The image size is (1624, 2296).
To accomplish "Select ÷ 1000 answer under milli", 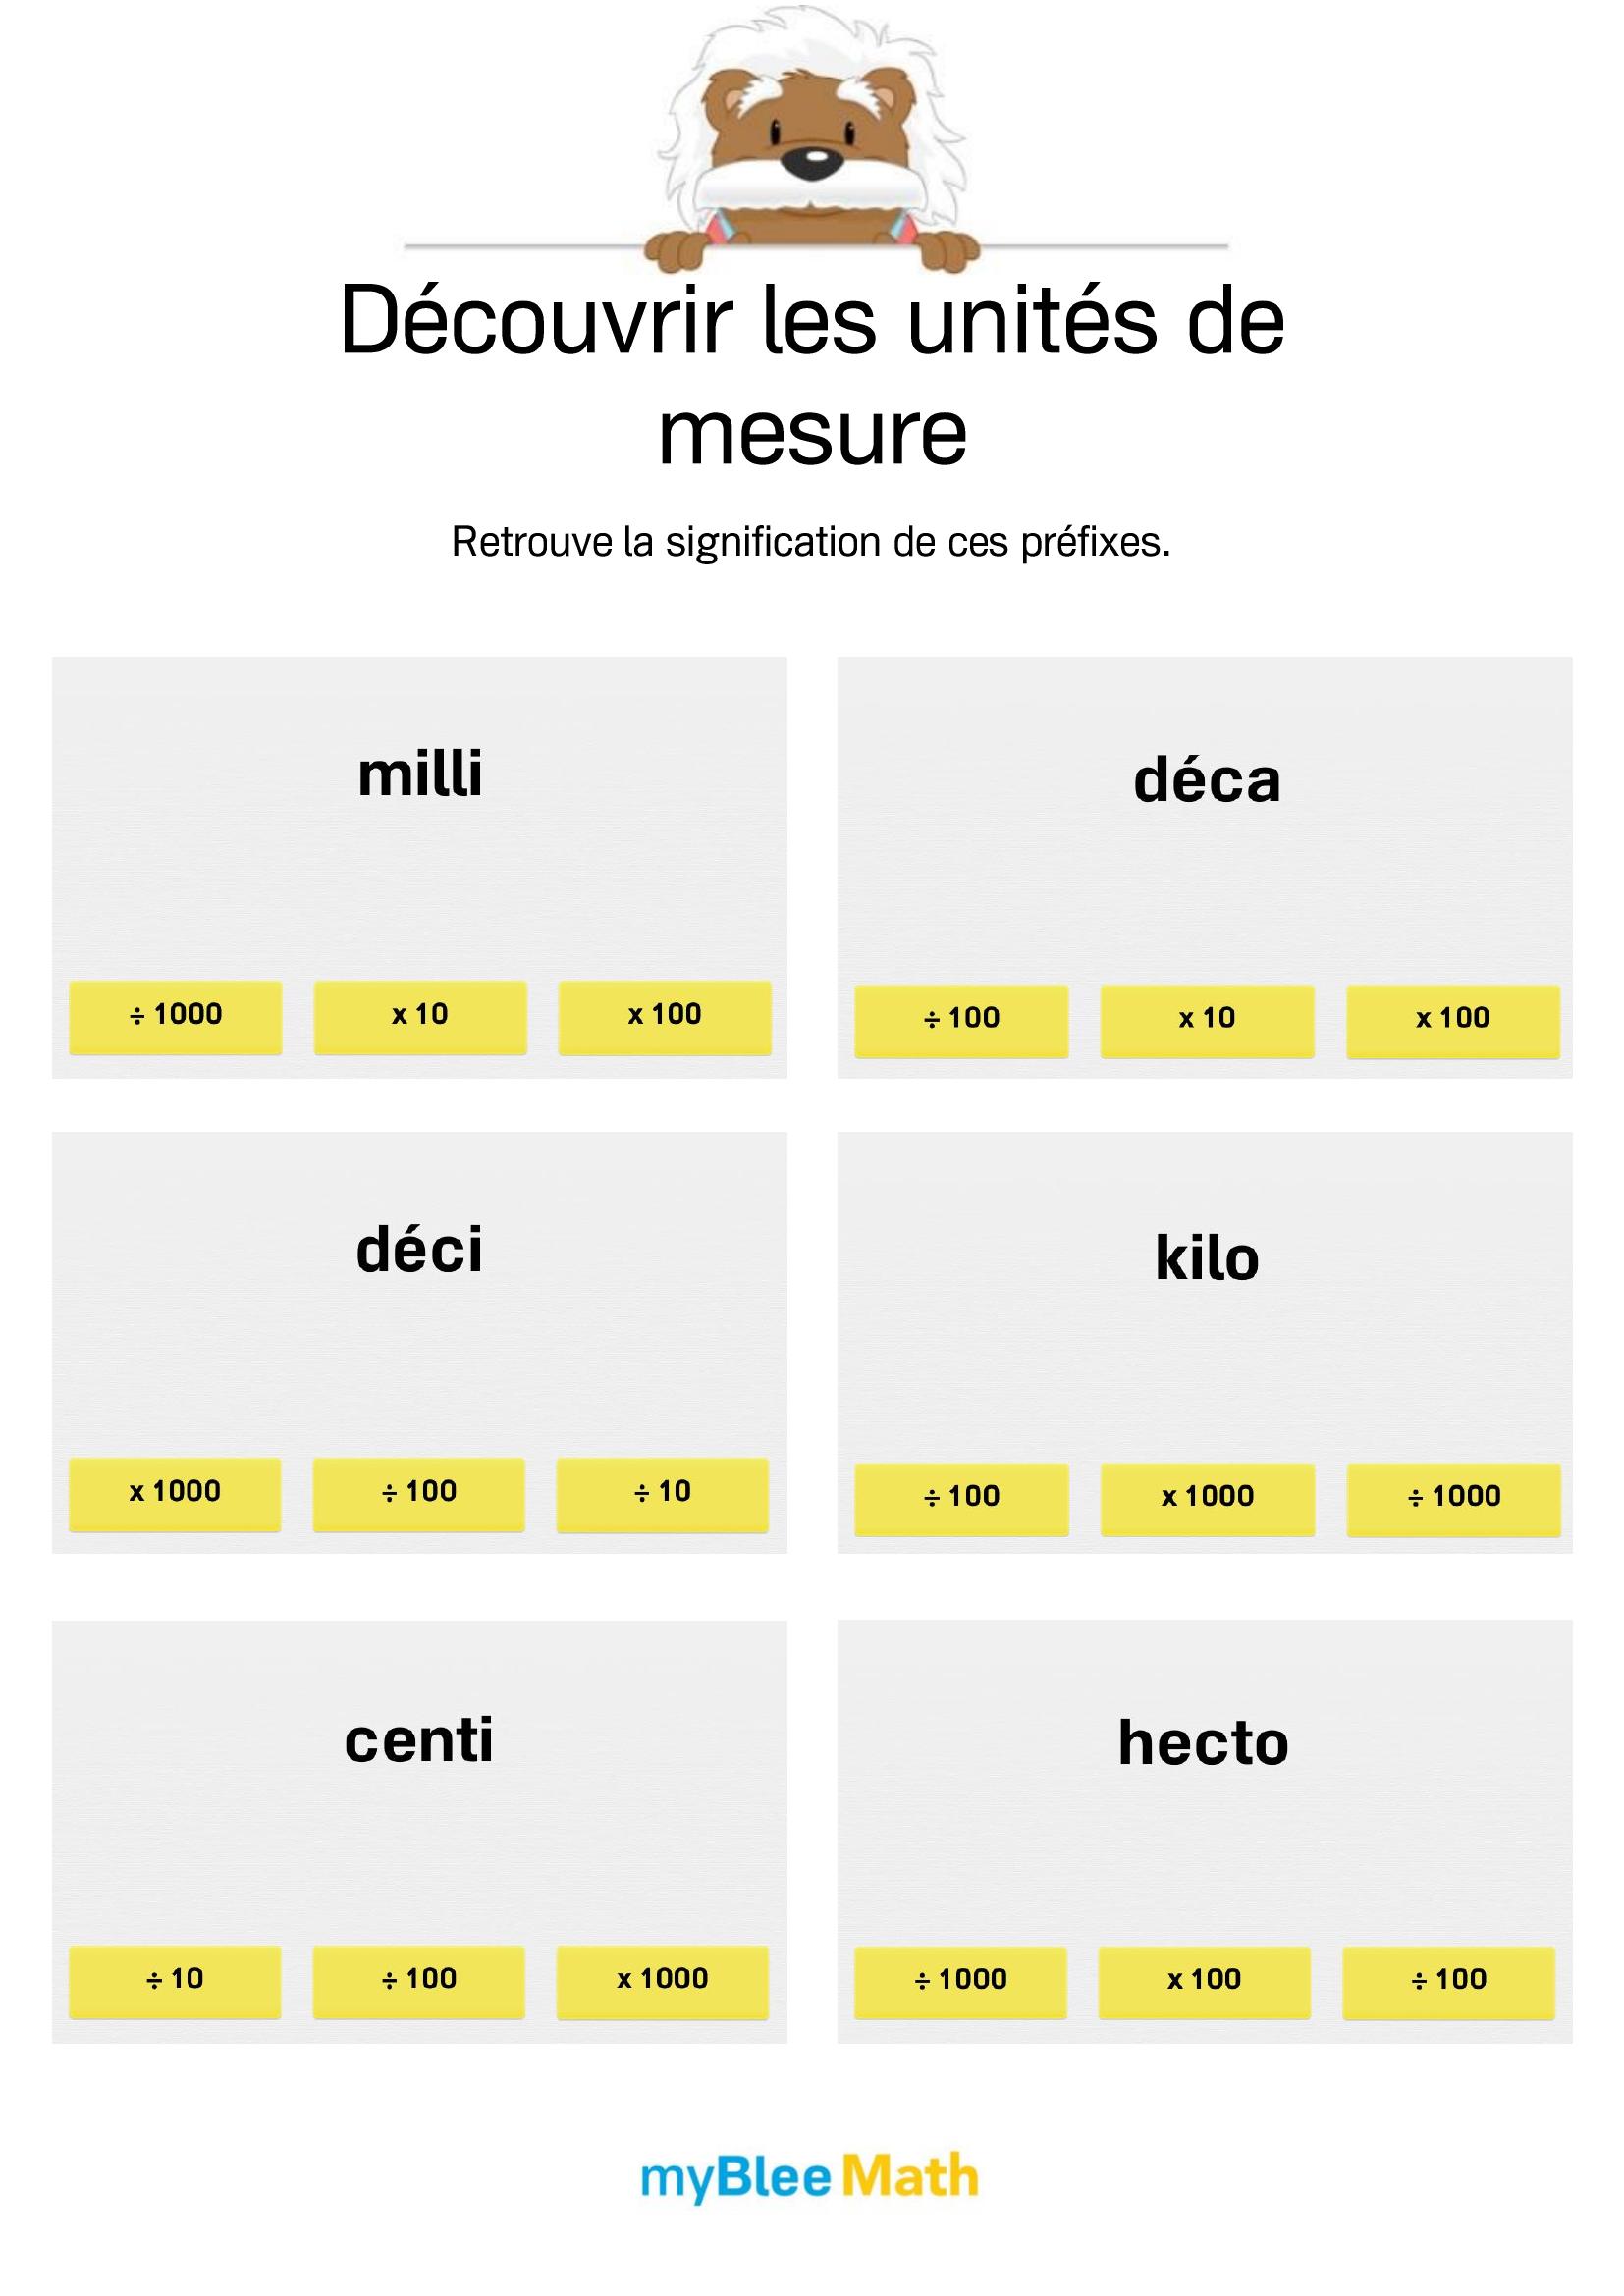I will click(175, 1016).
